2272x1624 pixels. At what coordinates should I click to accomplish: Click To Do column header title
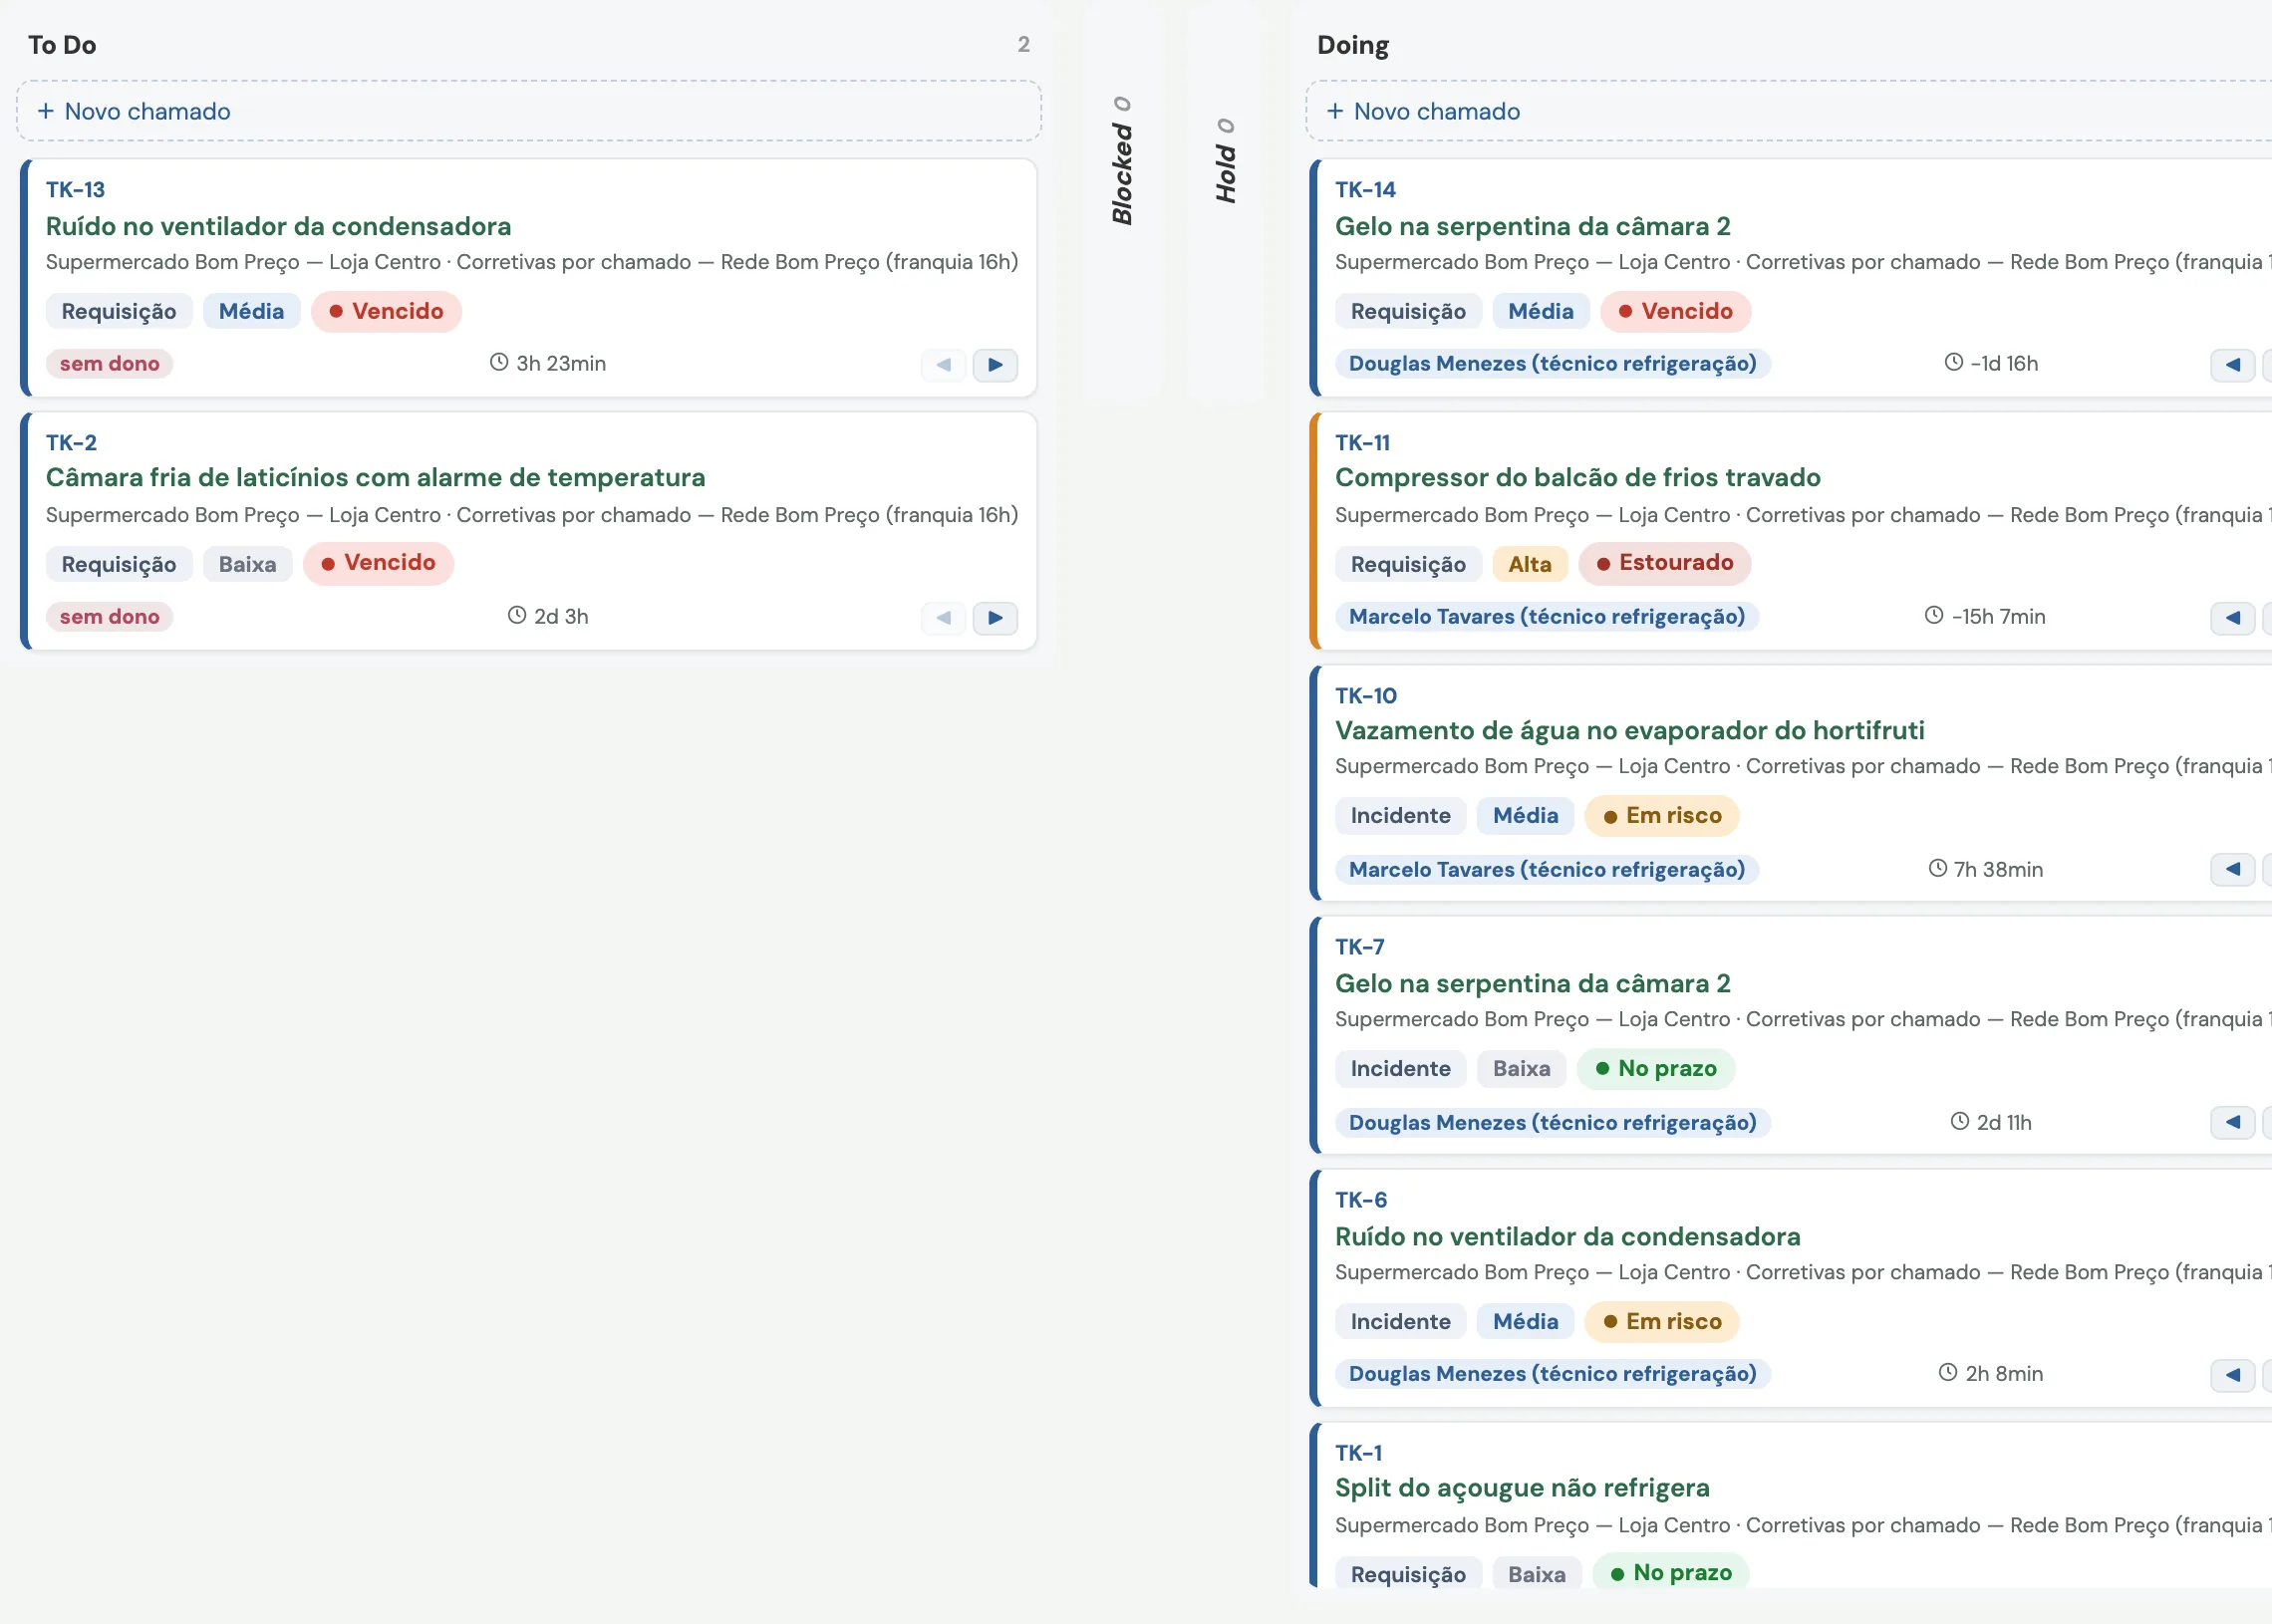(x=62, y=45)
